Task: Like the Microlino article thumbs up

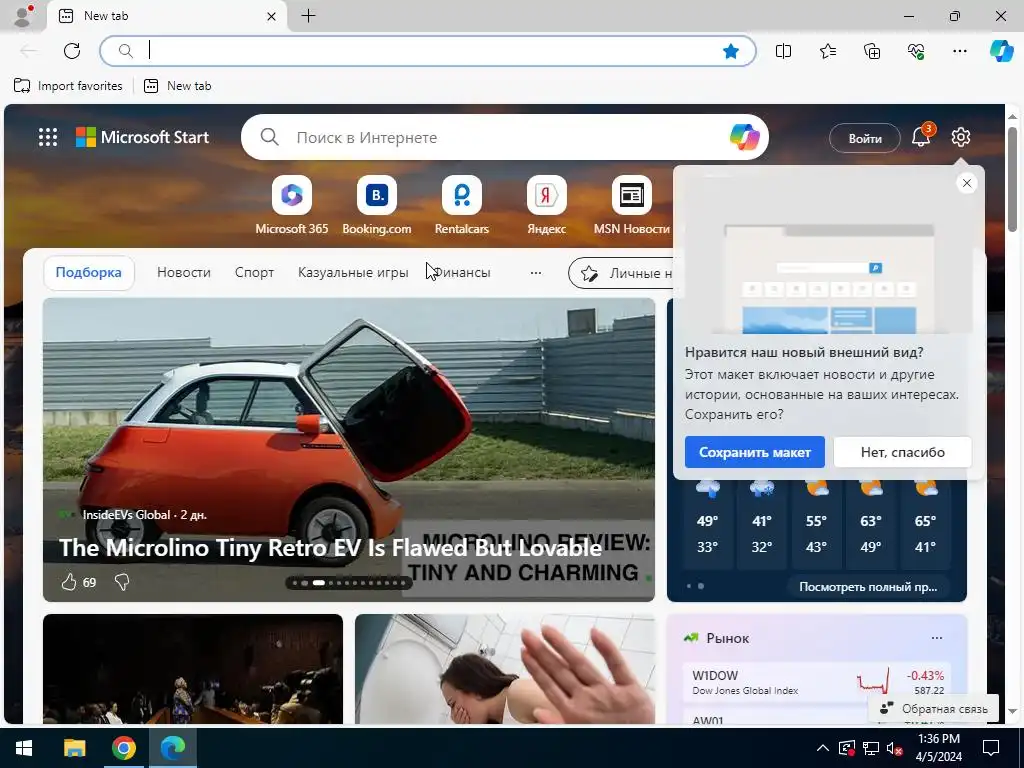Action: click(x=69, y=582)
